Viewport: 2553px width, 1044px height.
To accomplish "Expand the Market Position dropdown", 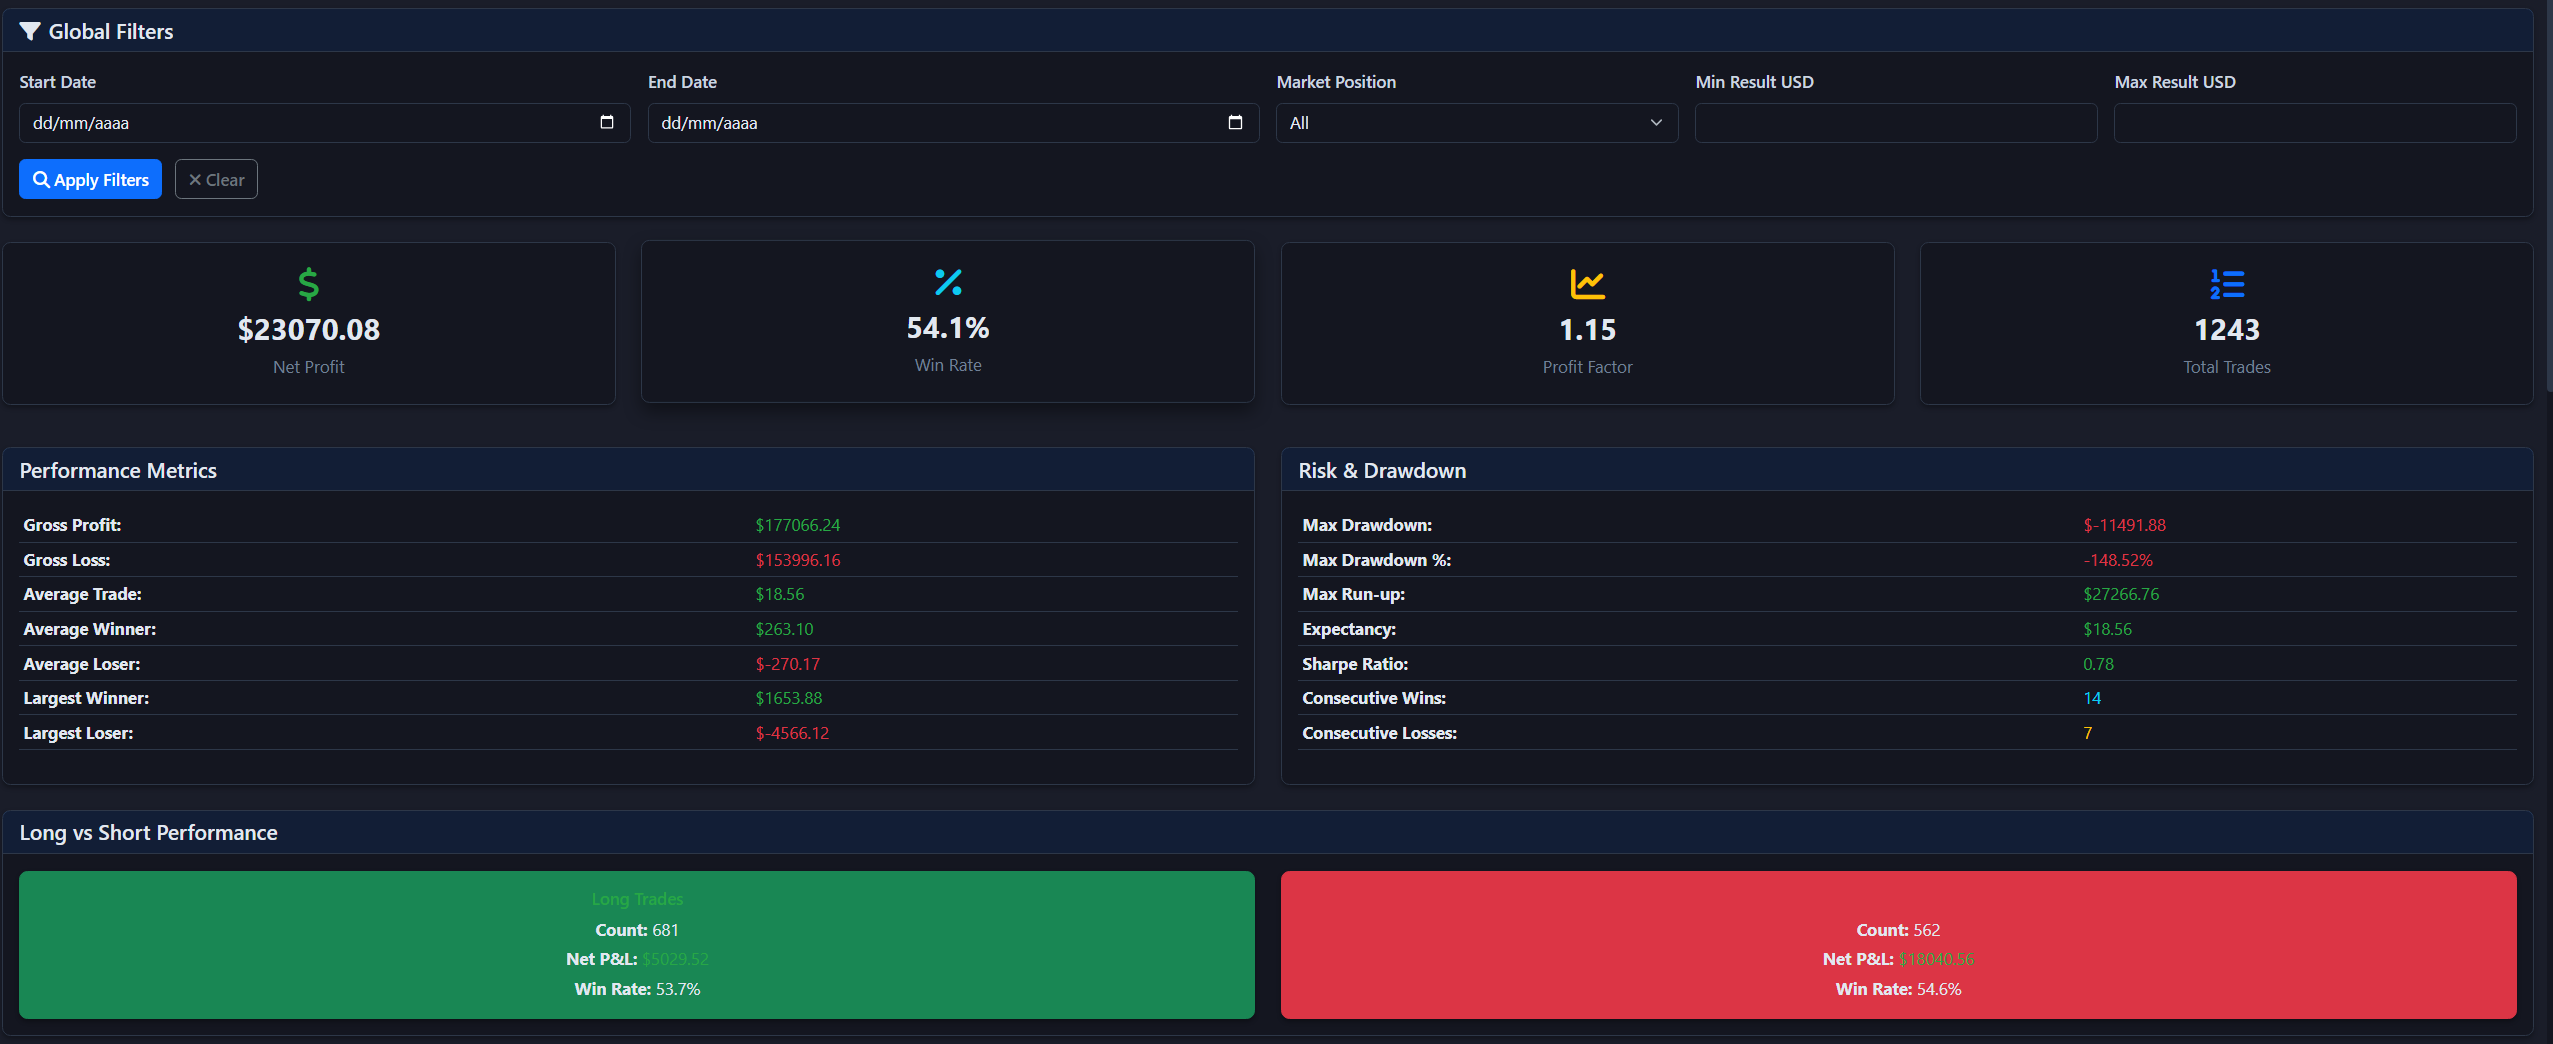I will [1476, 123].
